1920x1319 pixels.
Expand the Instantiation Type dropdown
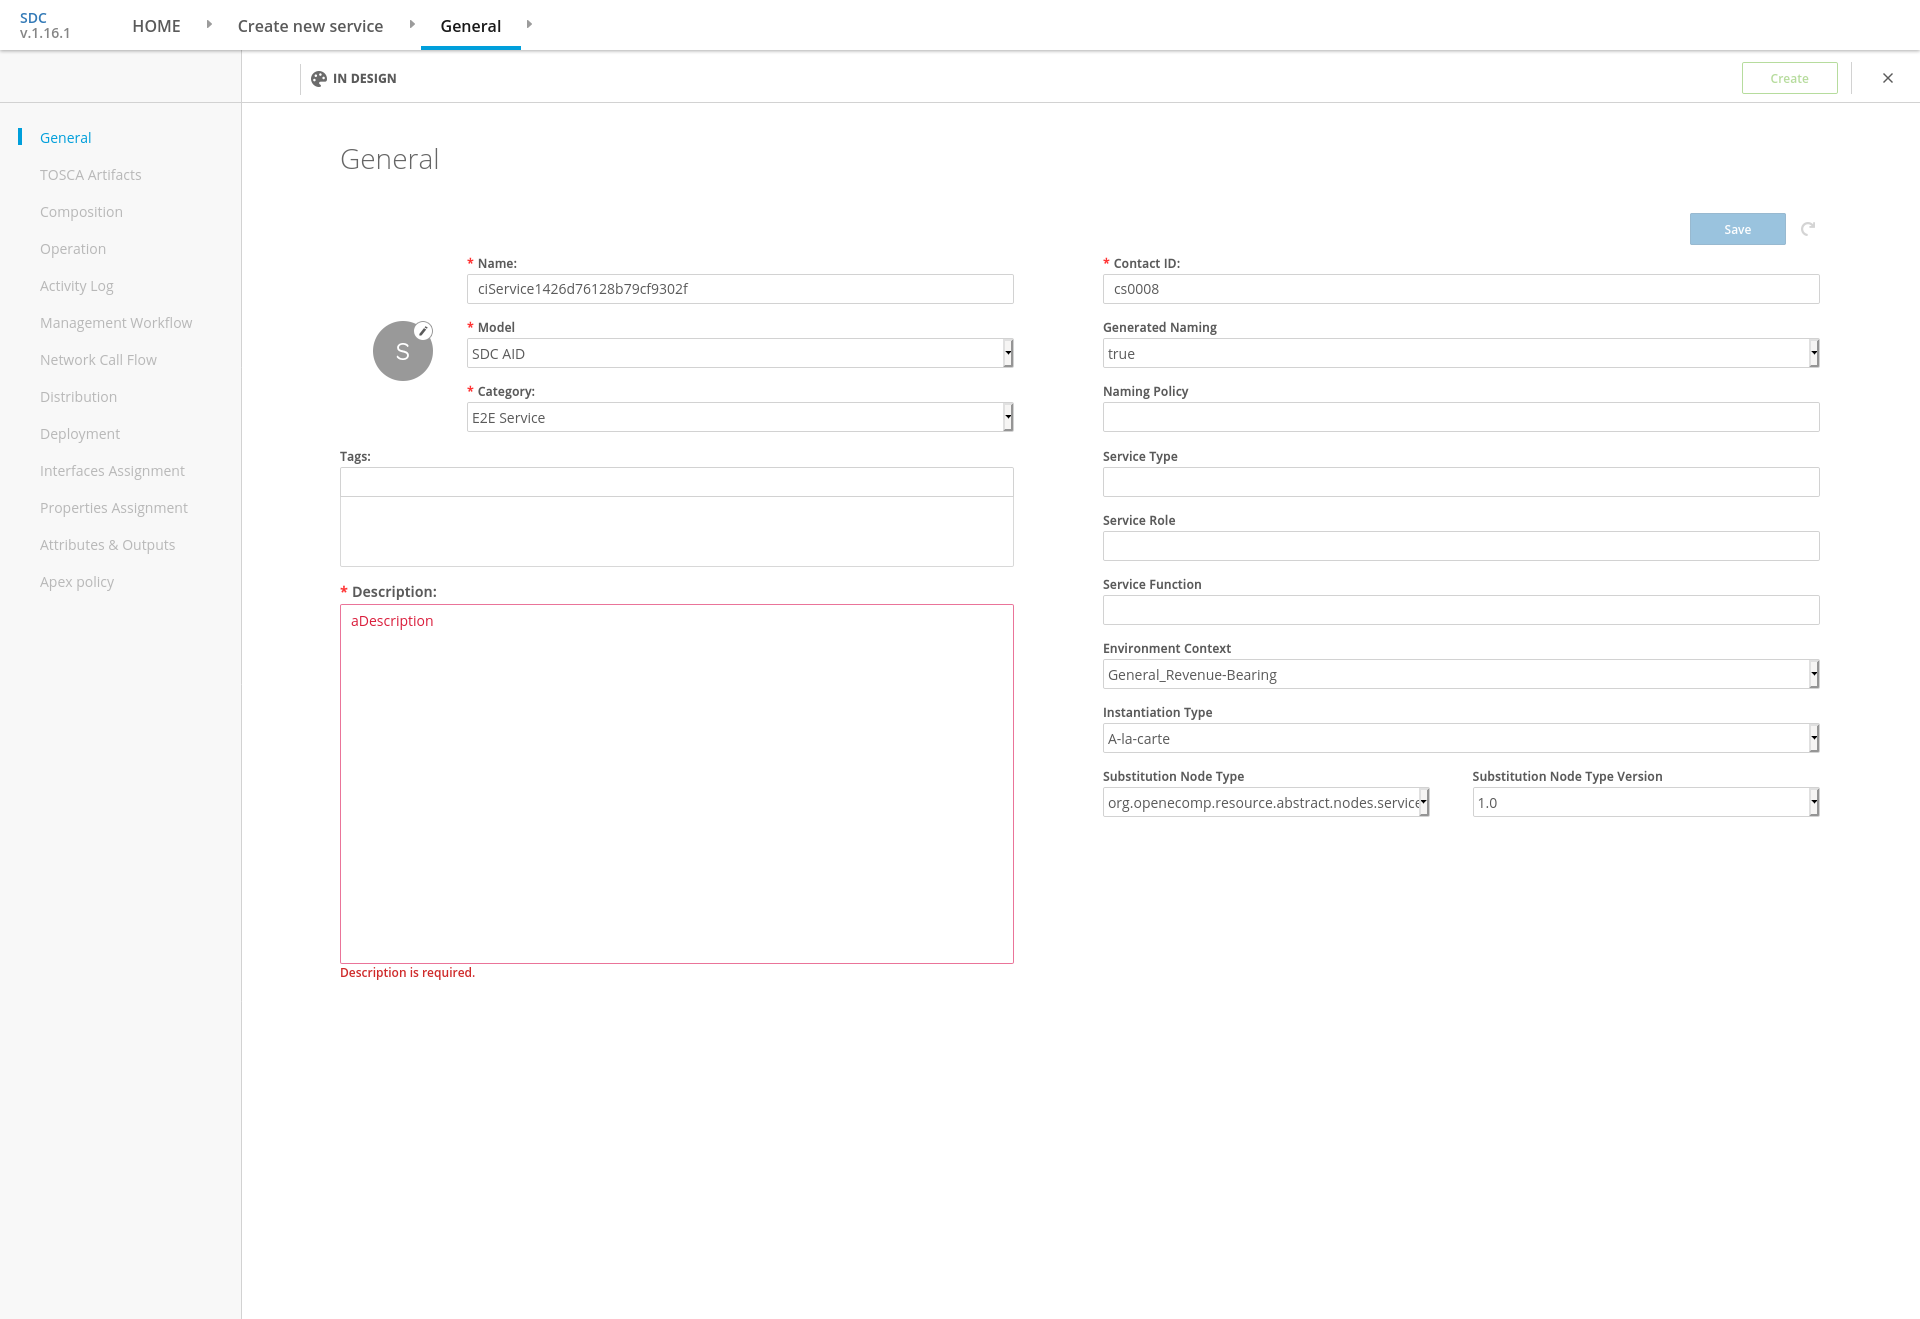click(1460, 738)
